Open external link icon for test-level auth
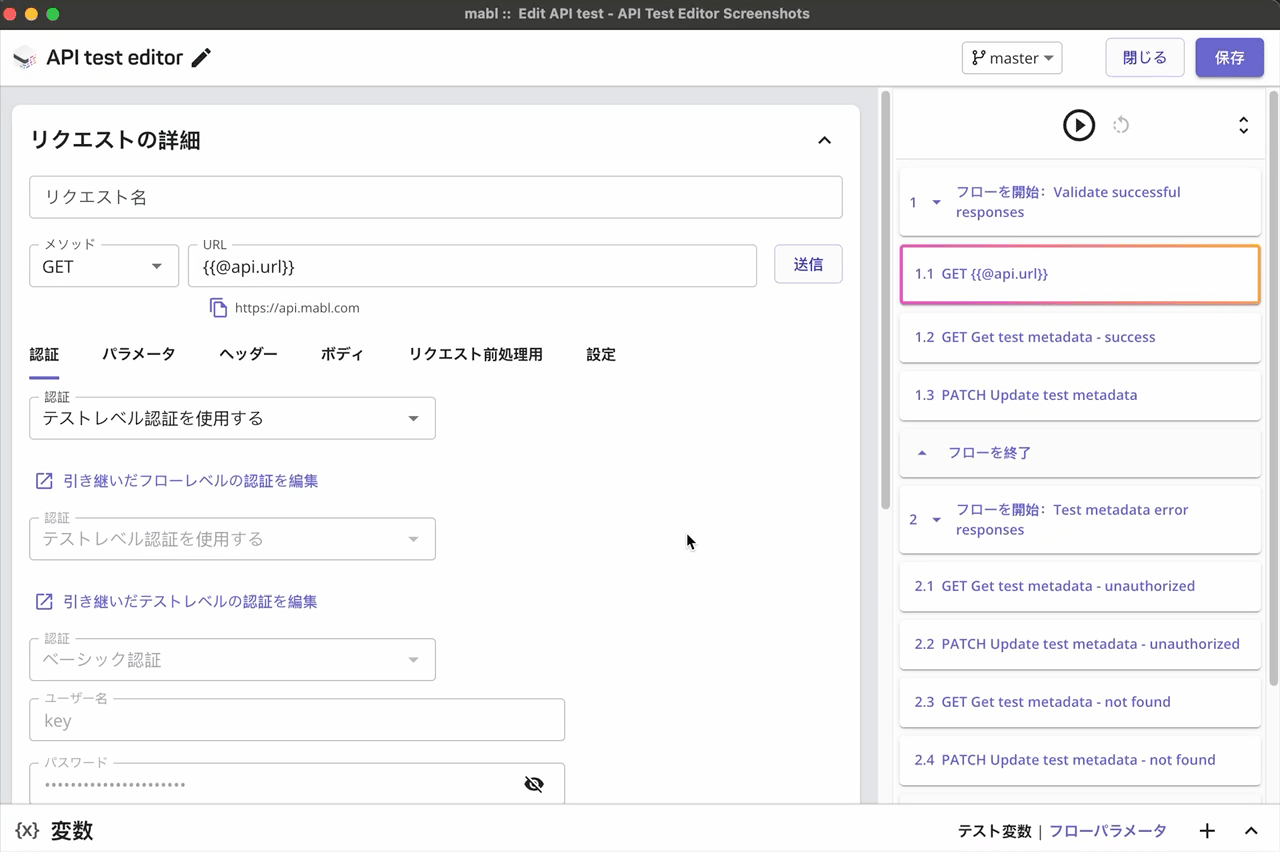The height and width of the screenshot is (852, 1280). [44, 602]
